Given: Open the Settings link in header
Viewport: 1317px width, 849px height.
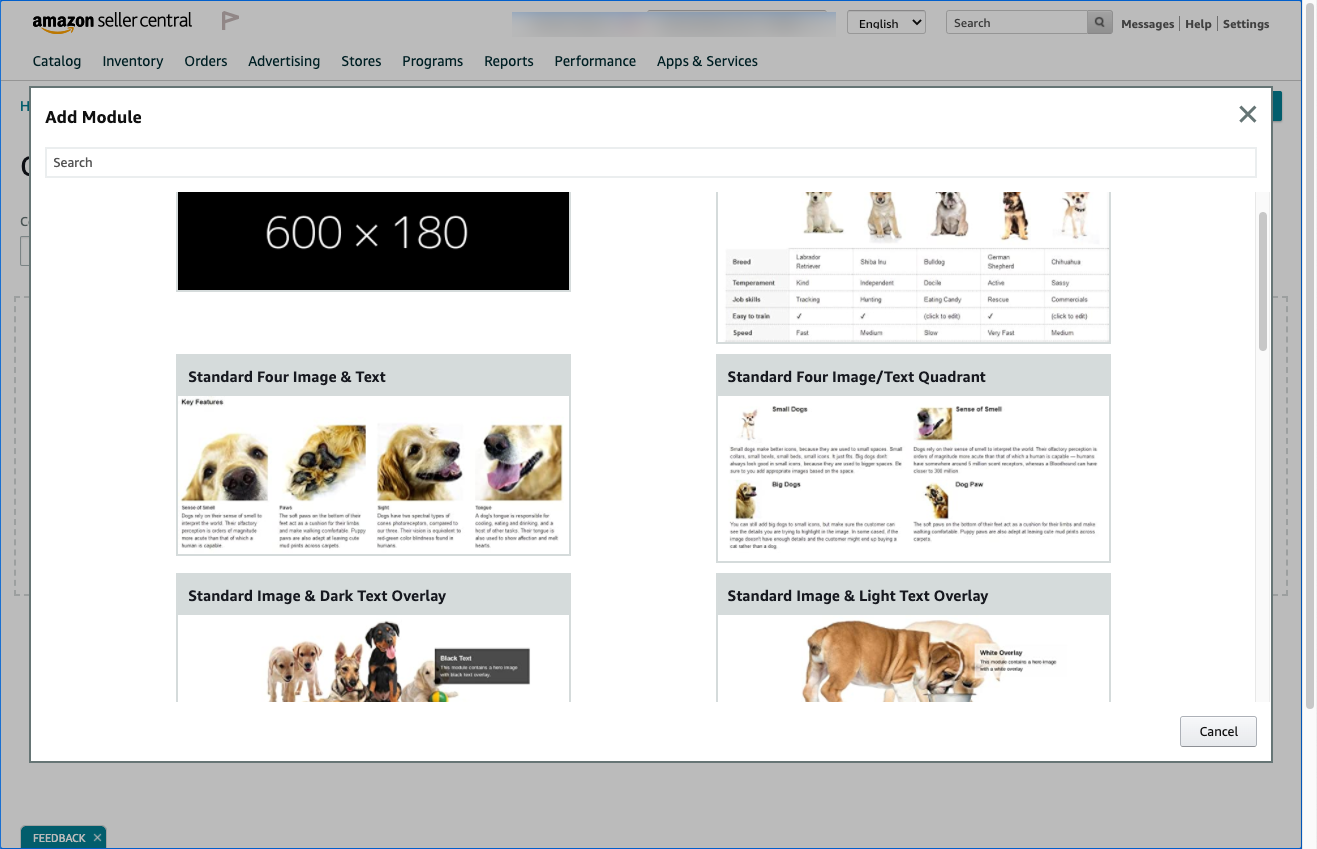Looking at the screenshot, I should tap(1246, 24).
